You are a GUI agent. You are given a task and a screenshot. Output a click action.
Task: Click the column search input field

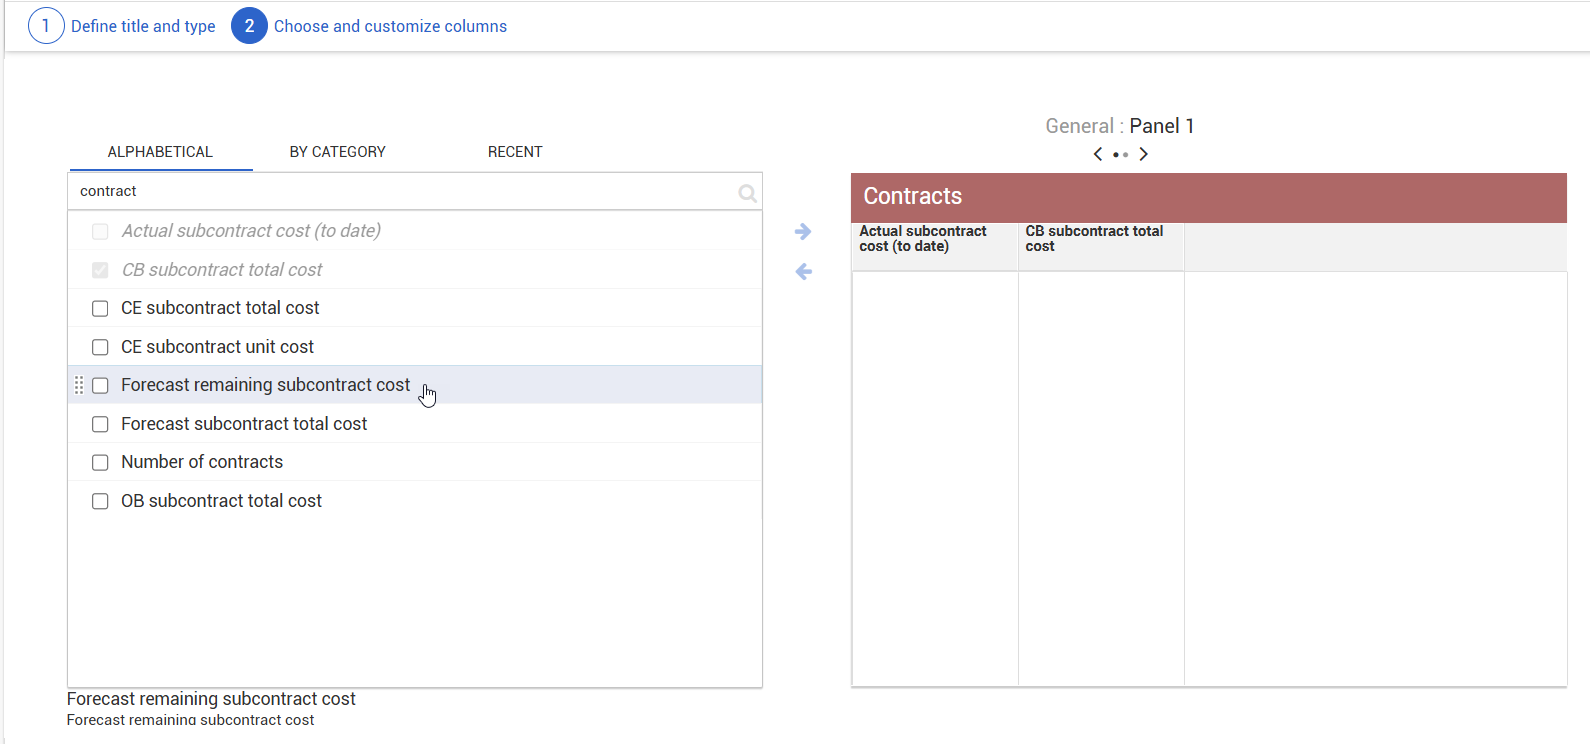click(x=400, y=191)
